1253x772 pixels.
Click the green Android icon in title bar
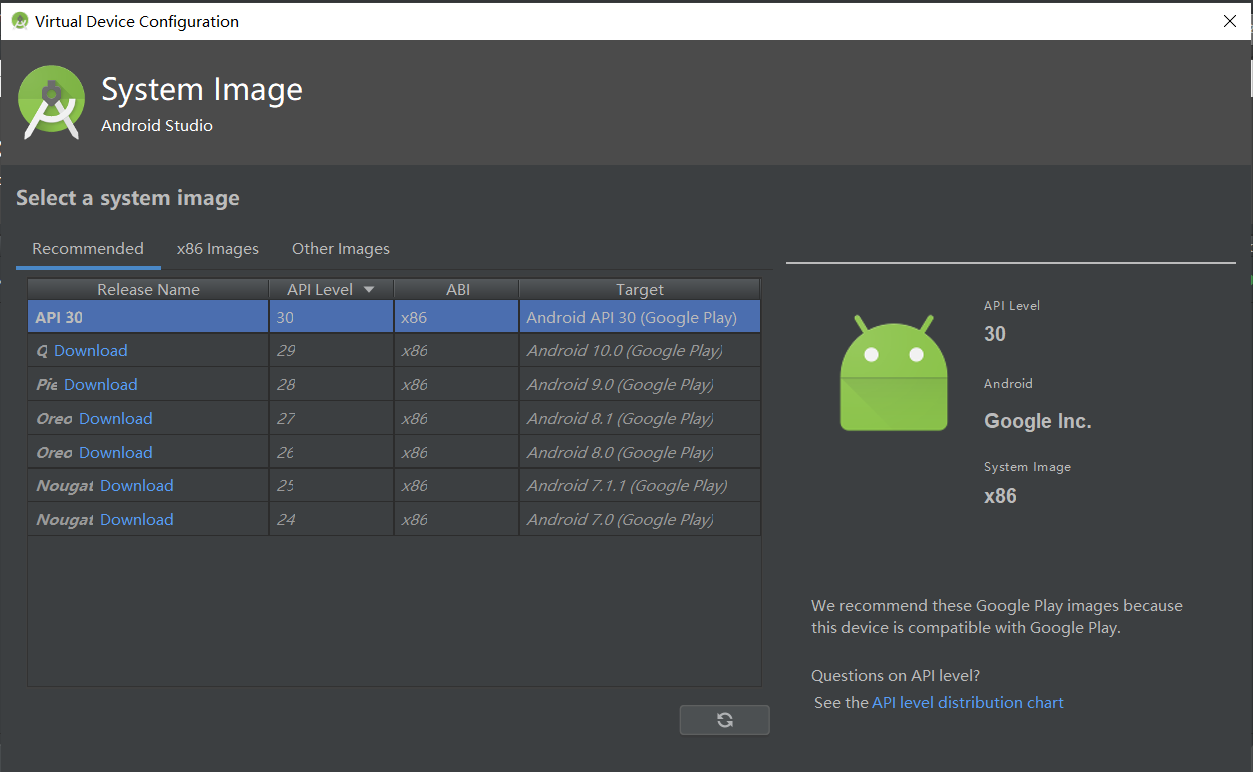[x=20, y=20]
